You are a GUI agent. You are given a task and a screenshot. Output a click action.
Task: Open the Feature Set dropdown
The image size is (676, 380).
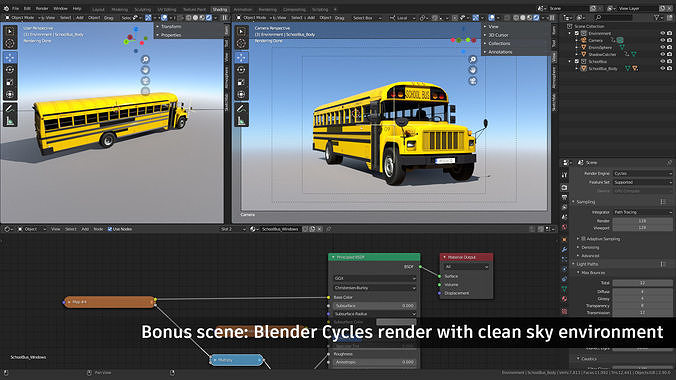(642, 182)
